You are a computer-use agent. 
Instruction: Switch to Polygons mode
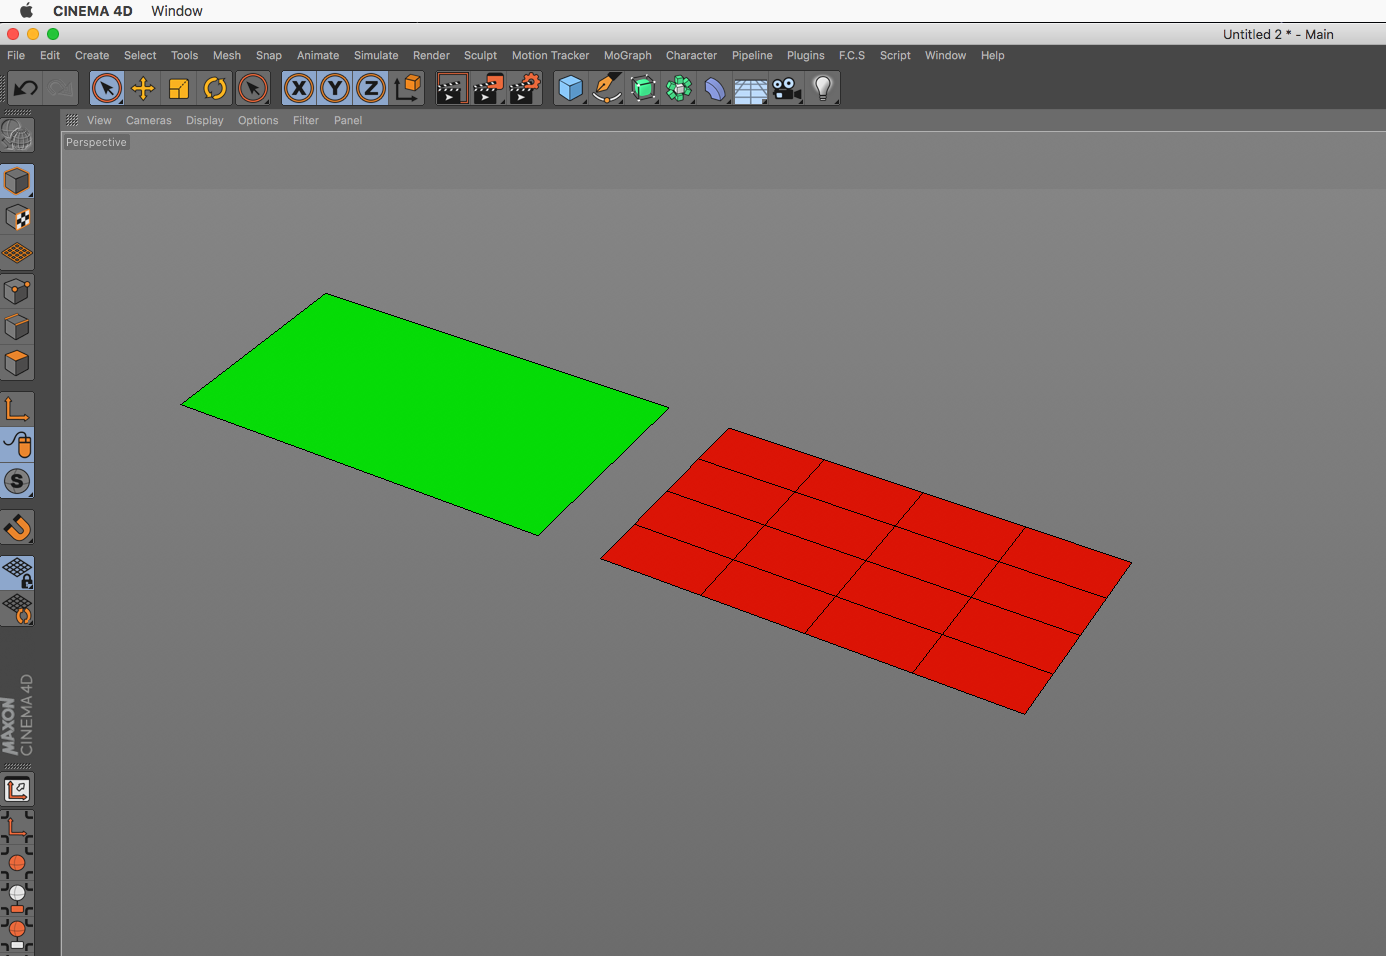pyautogui.click(x=17, y=363)
